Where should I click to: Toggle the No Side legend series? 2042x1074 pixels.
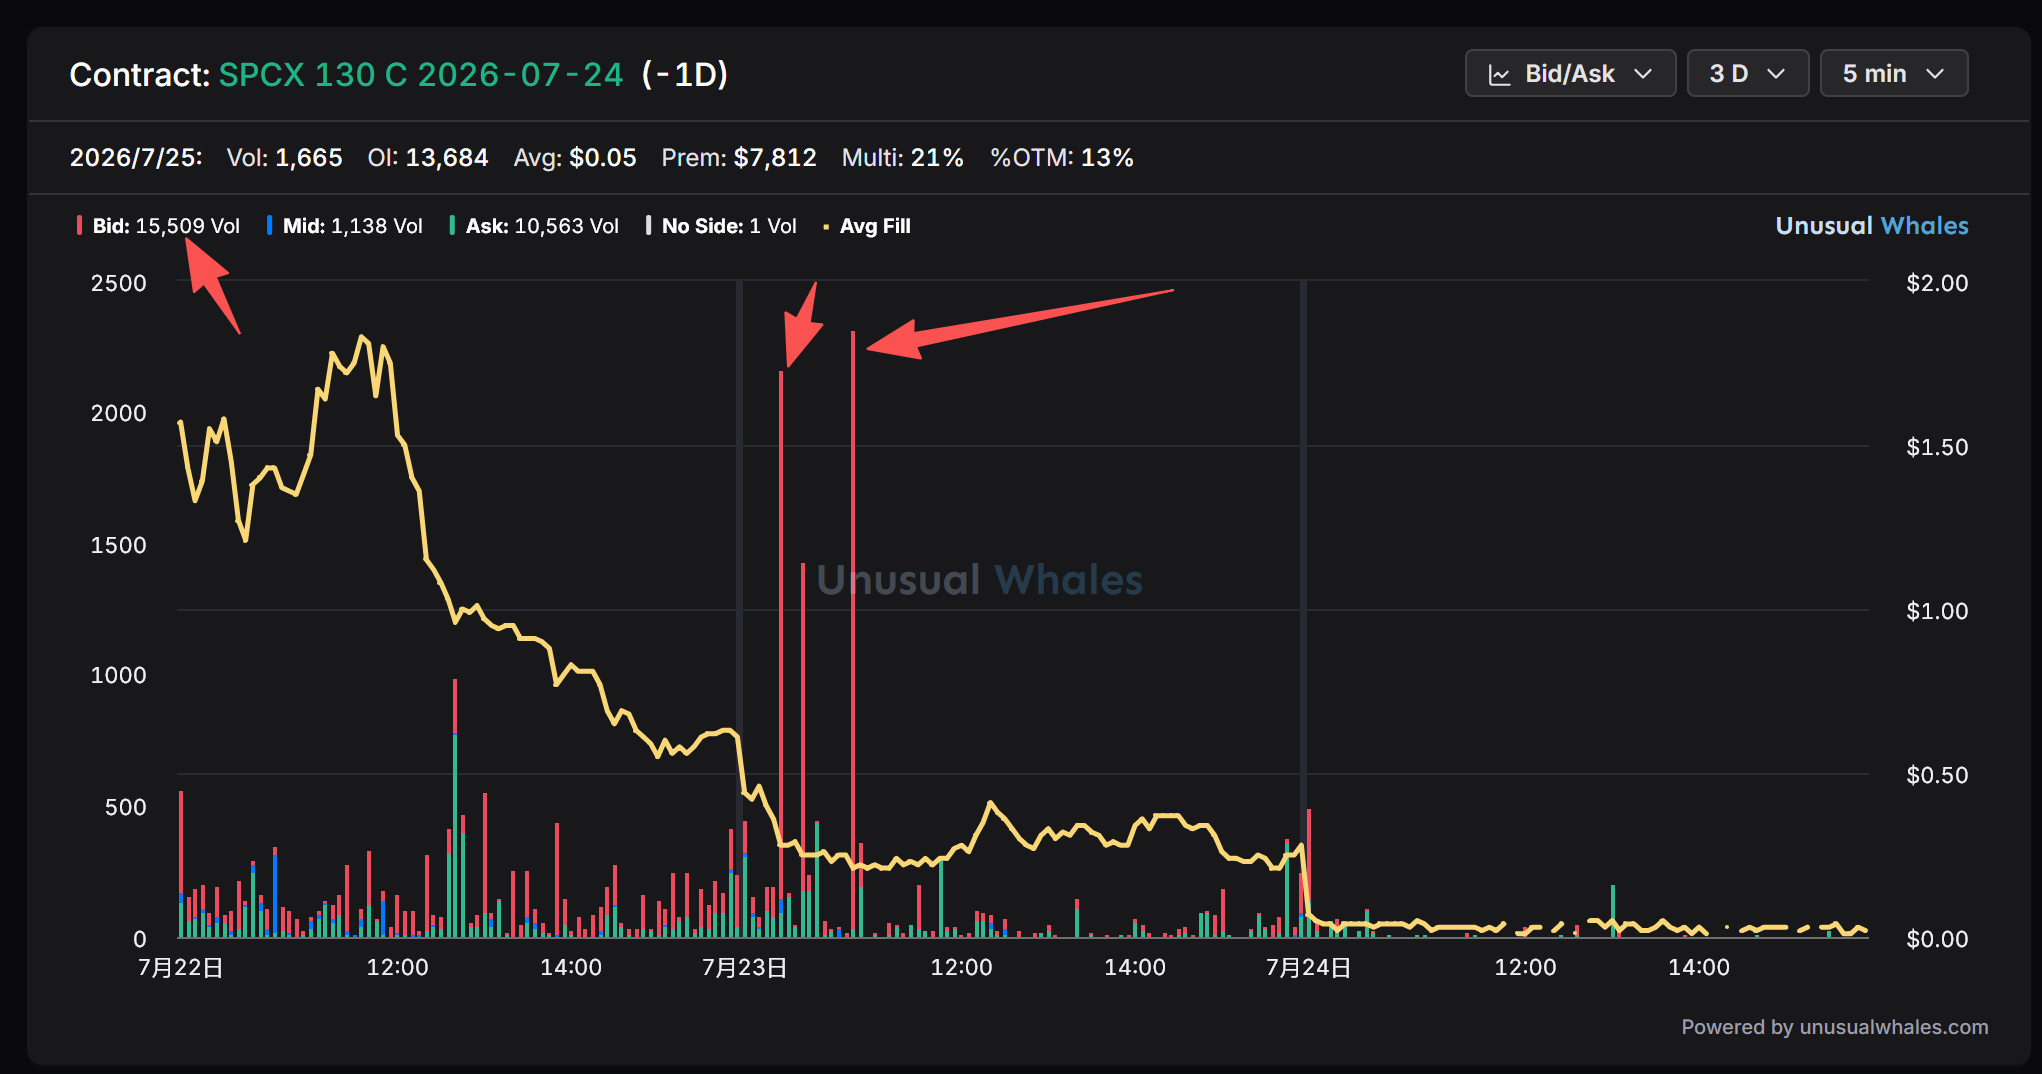click(721, 226)
